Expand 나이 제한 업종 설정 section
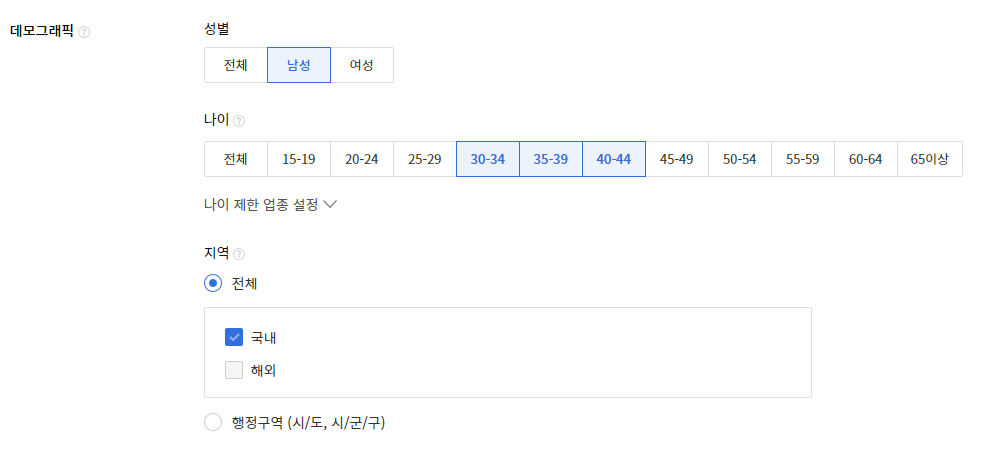This screenshot has width=1004, height=453. (x=270, y=205)
